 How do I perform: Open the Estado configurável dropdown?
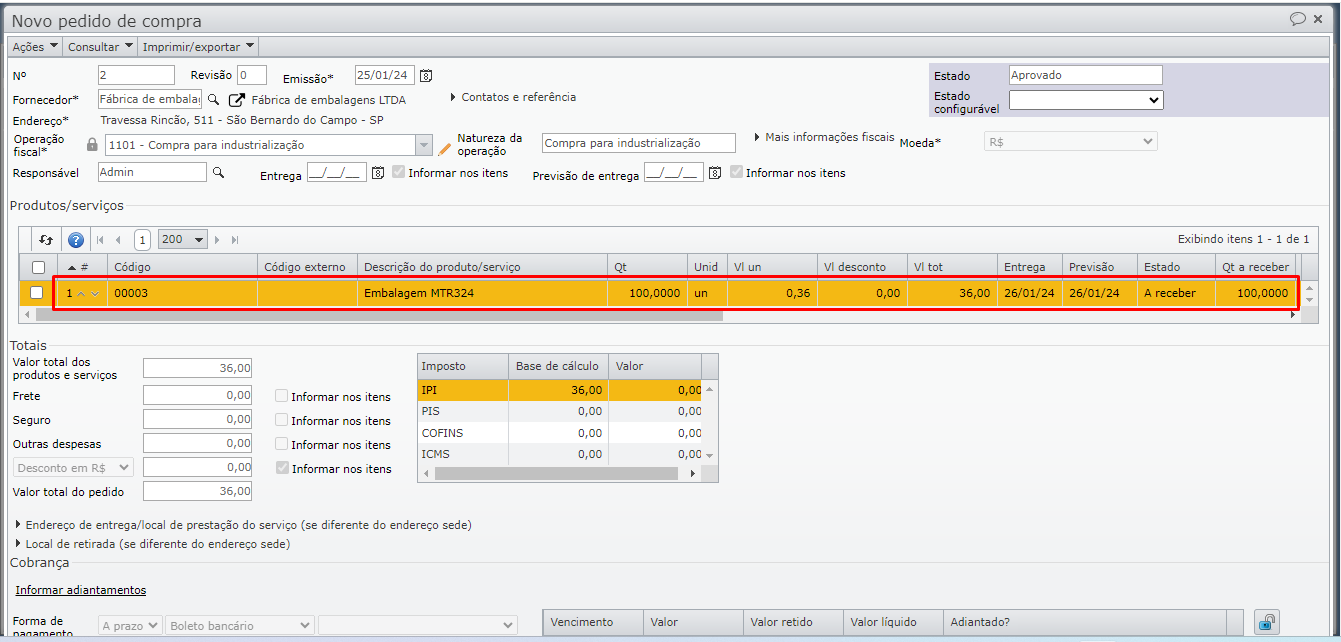pos(1086,100)
